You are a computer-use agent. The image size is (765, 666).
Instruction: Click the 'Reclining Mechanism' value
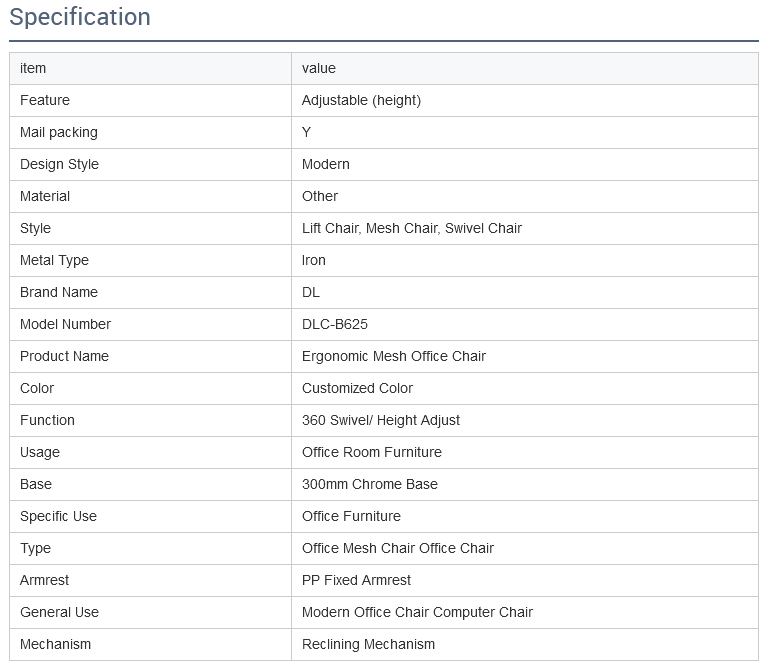pyautogui.click(x=369, y=644)
